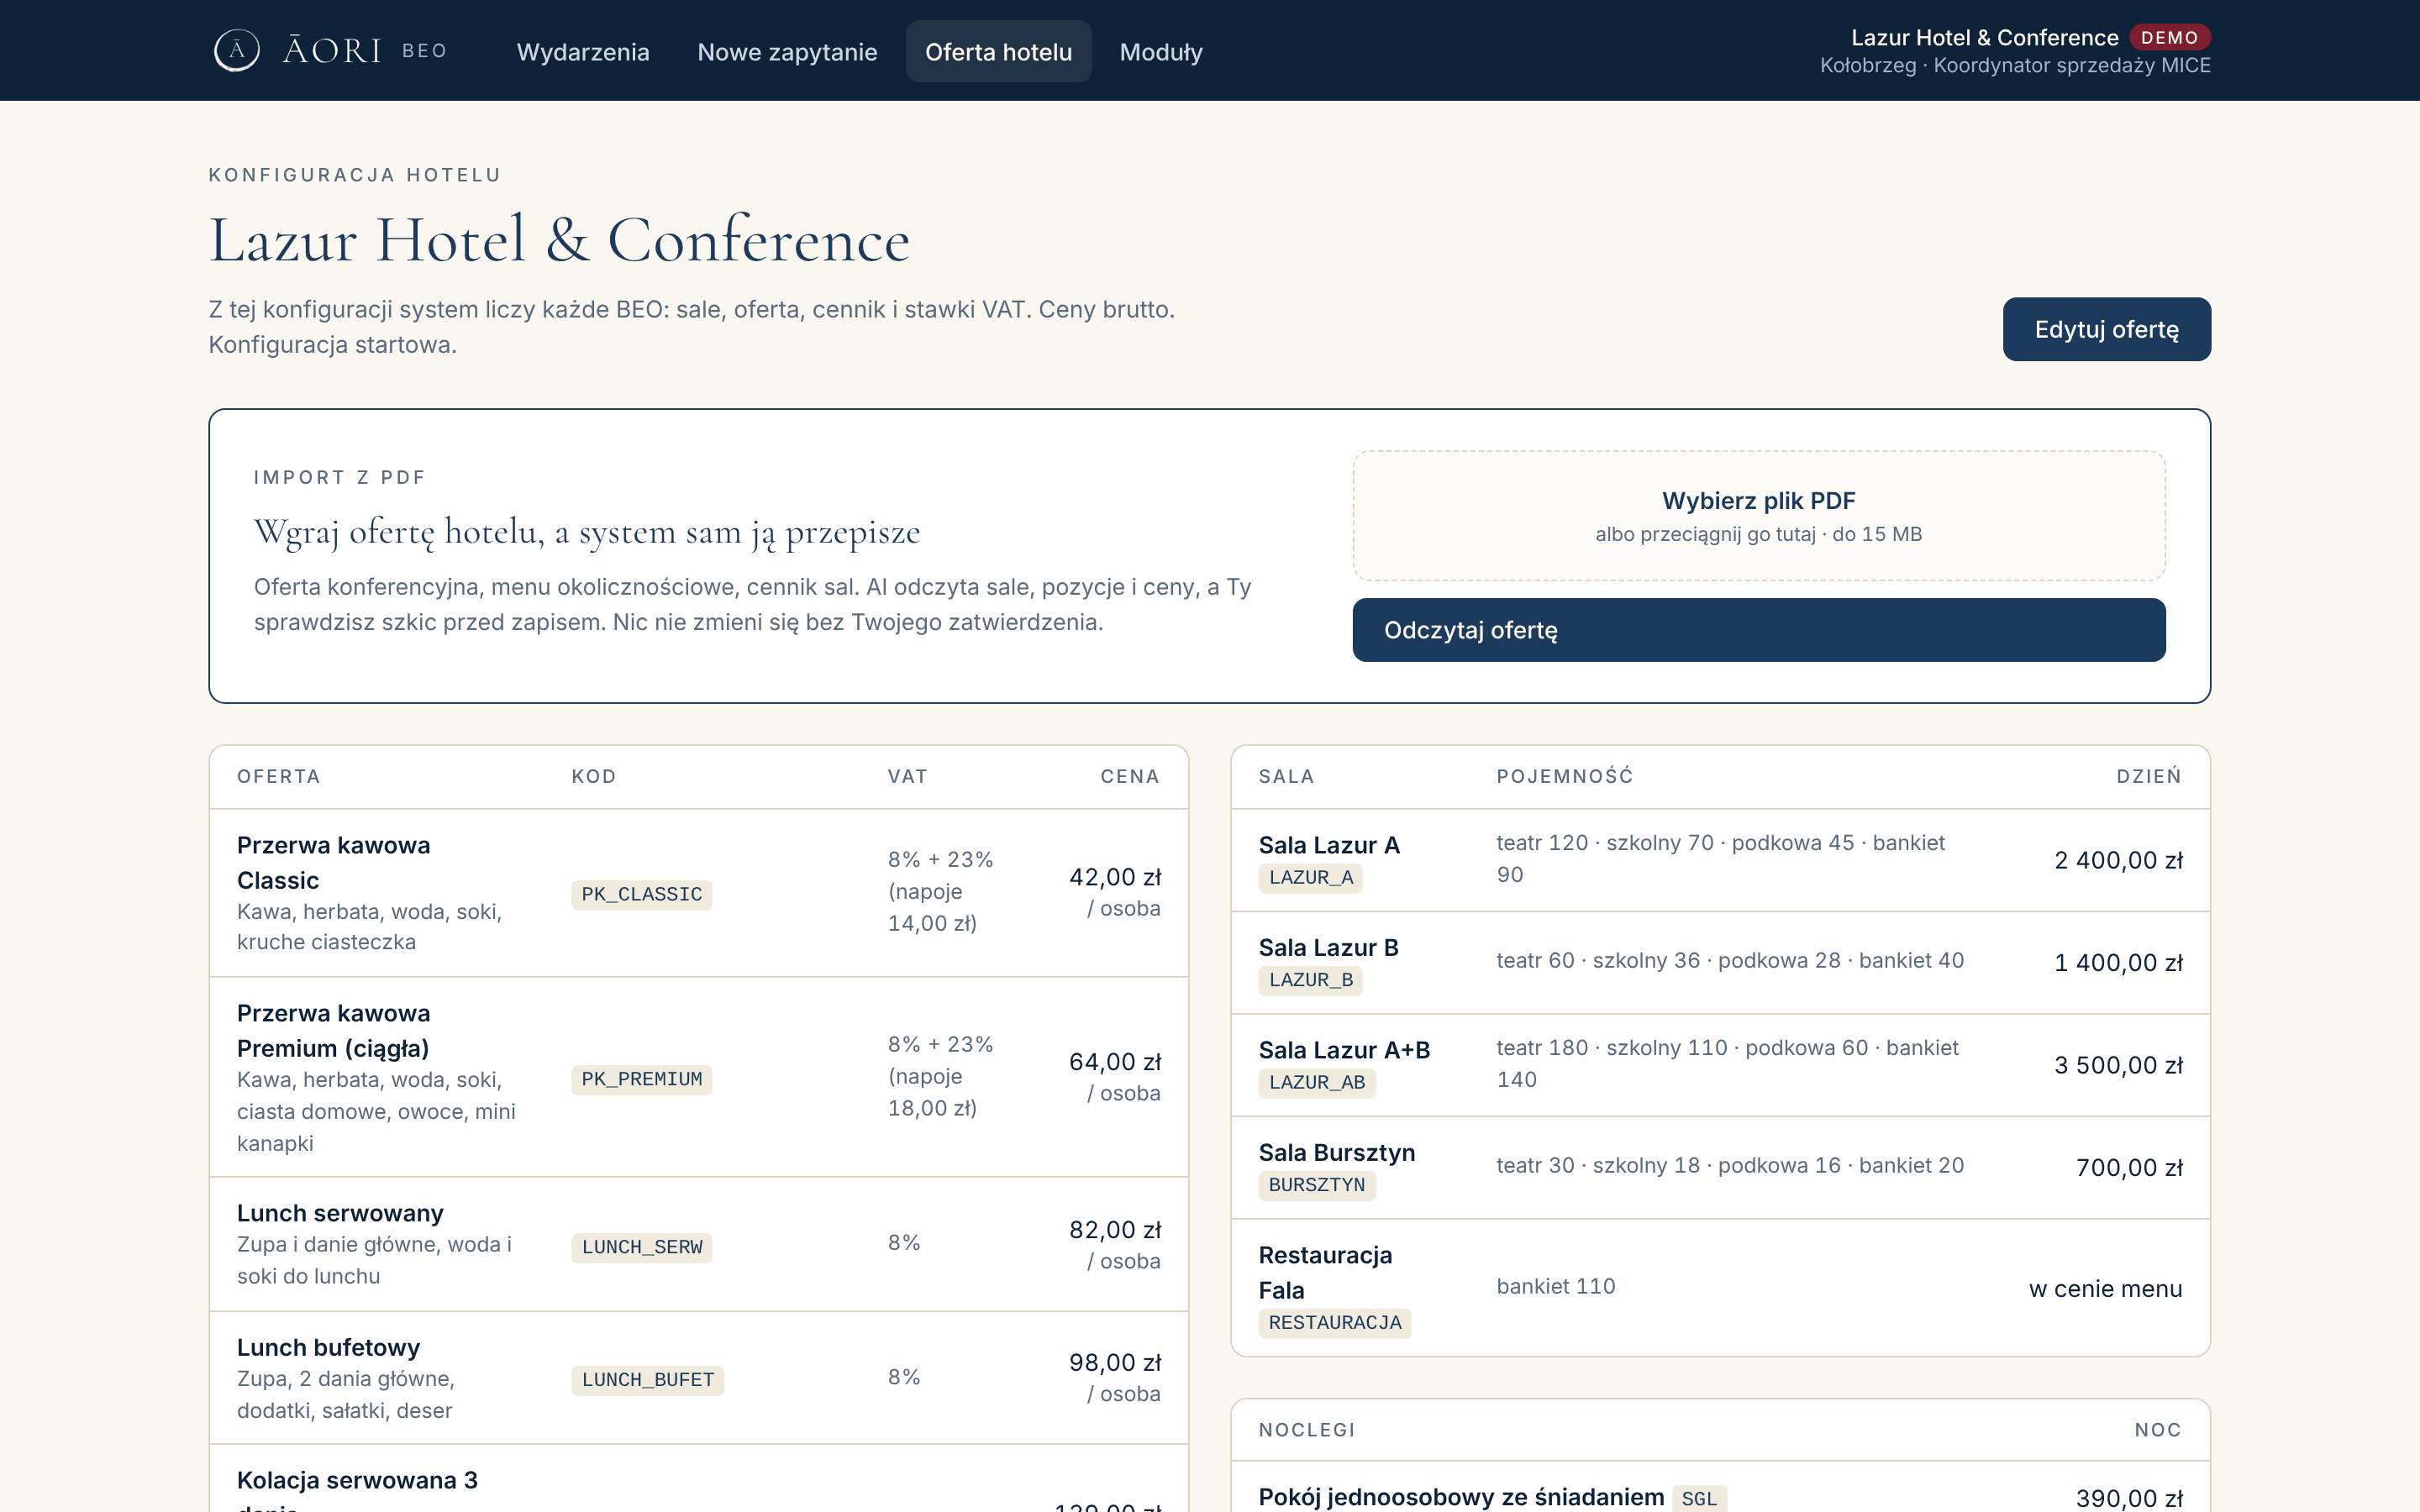This screenshot has width=2420, height=1512.
Task: Select the Oferta hotelu tab
Action: (998, 52)
